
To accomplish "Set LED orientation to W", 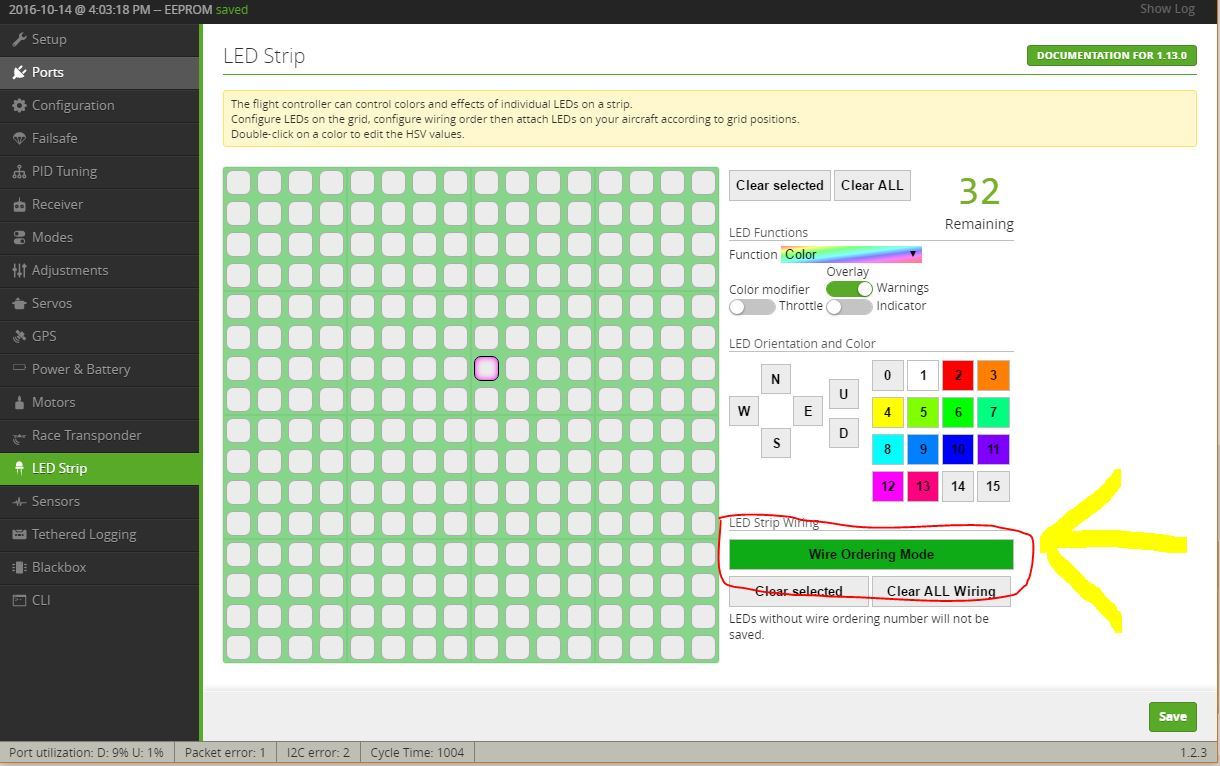I will pos(744,410).
